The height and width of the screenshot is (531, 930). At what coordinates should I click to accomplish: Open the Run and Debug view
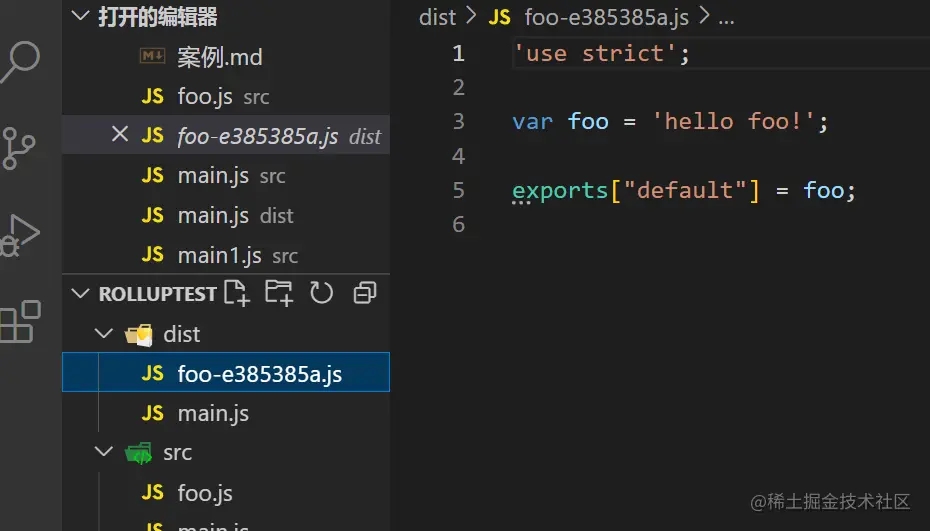[19, 236]
